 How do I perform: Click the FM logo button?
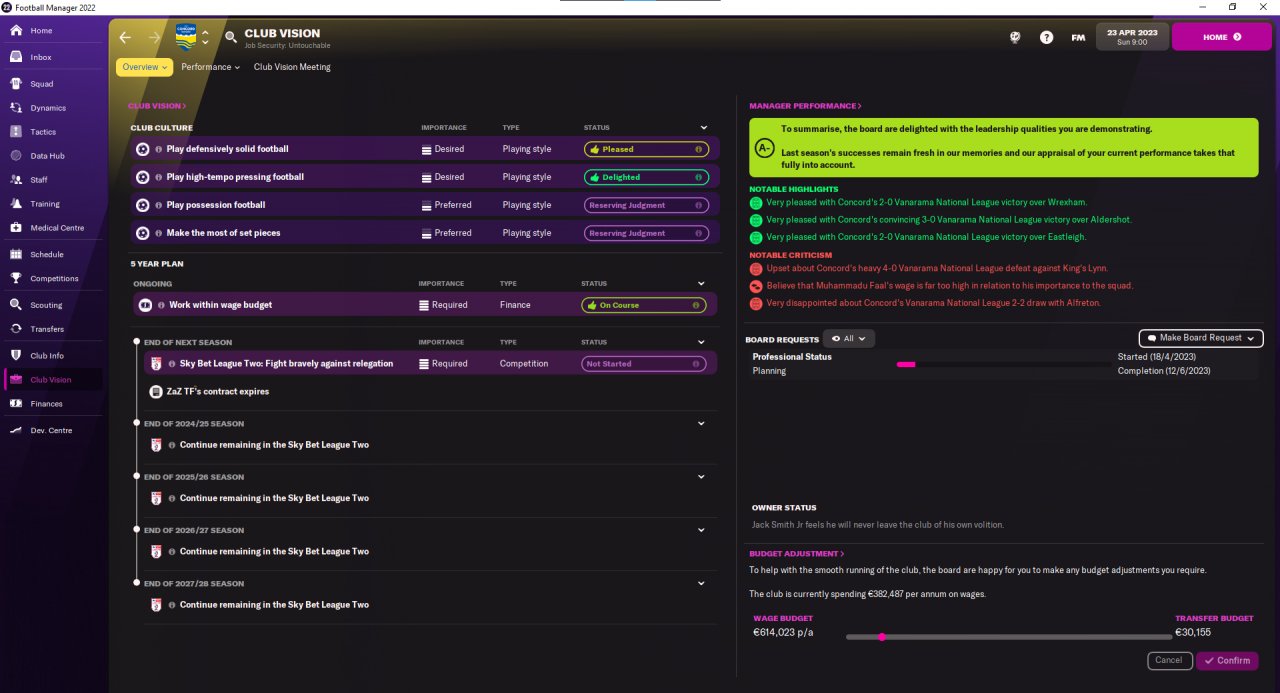pos(1078,37)
